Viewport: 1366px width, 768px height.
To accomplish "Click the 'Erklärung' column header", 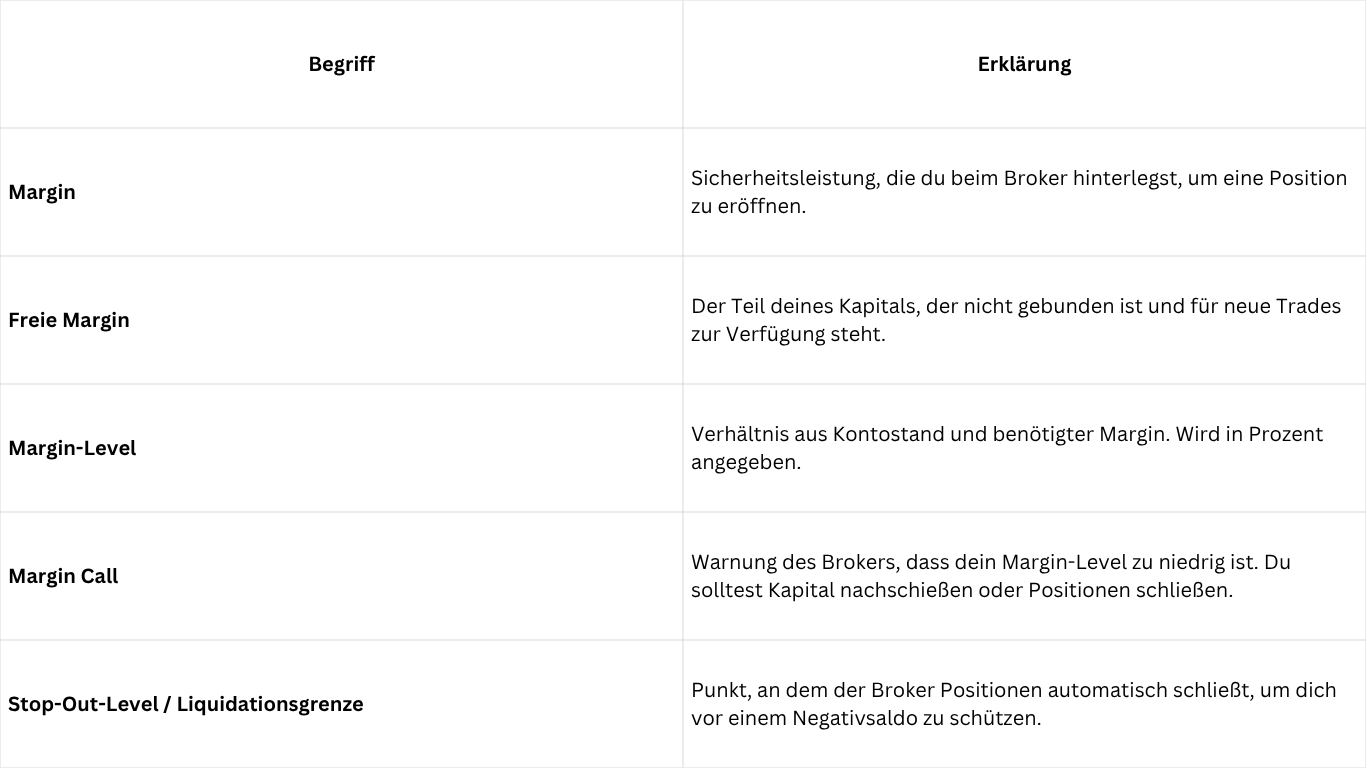I will point(1024,64).
